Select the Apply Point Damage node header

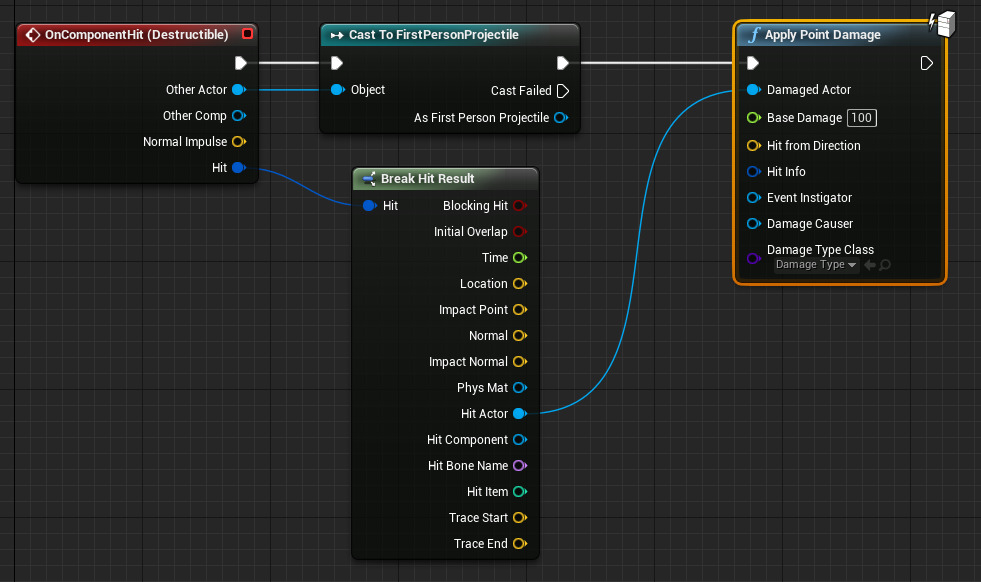pos(823,35)
